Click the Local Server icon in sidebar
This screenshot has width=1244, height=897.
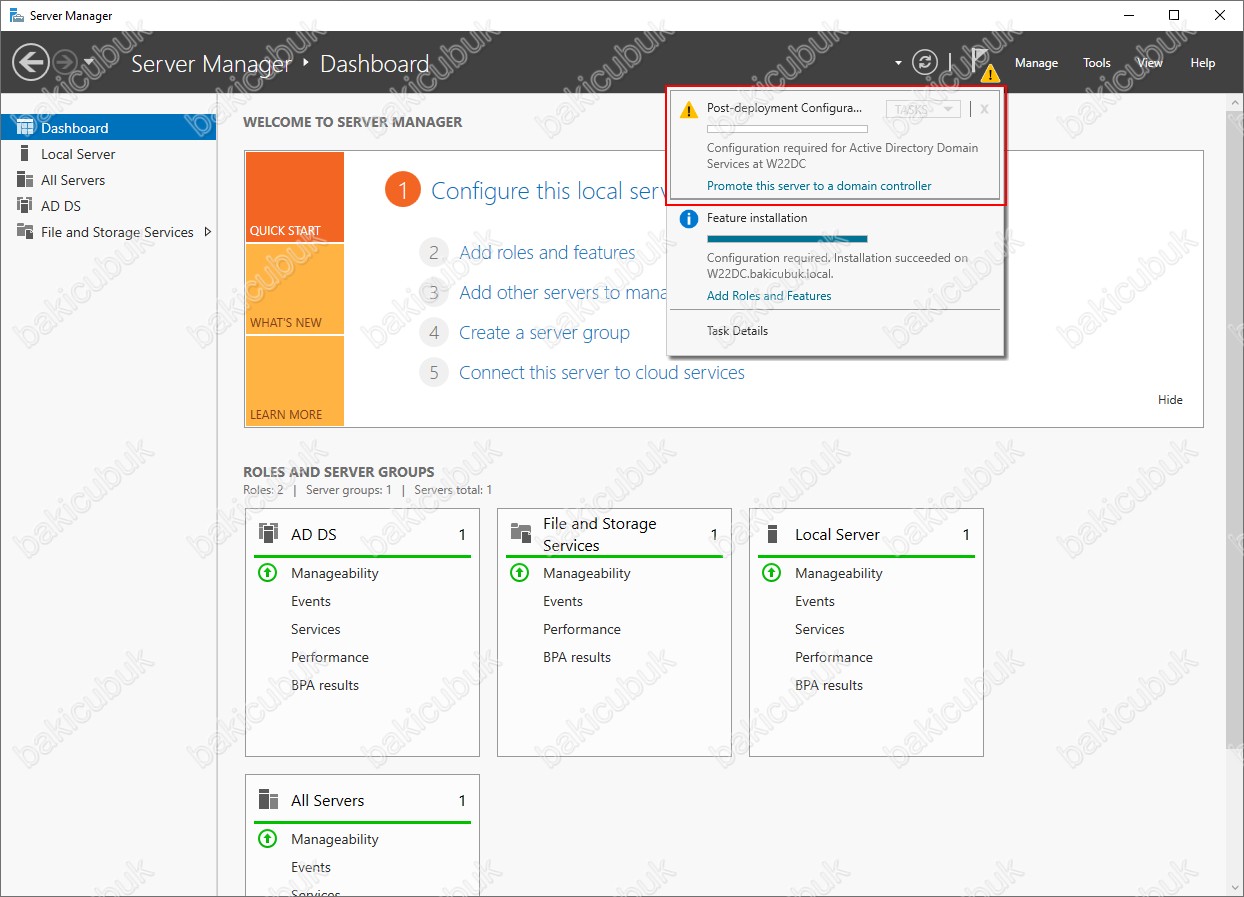coord(25,154)
